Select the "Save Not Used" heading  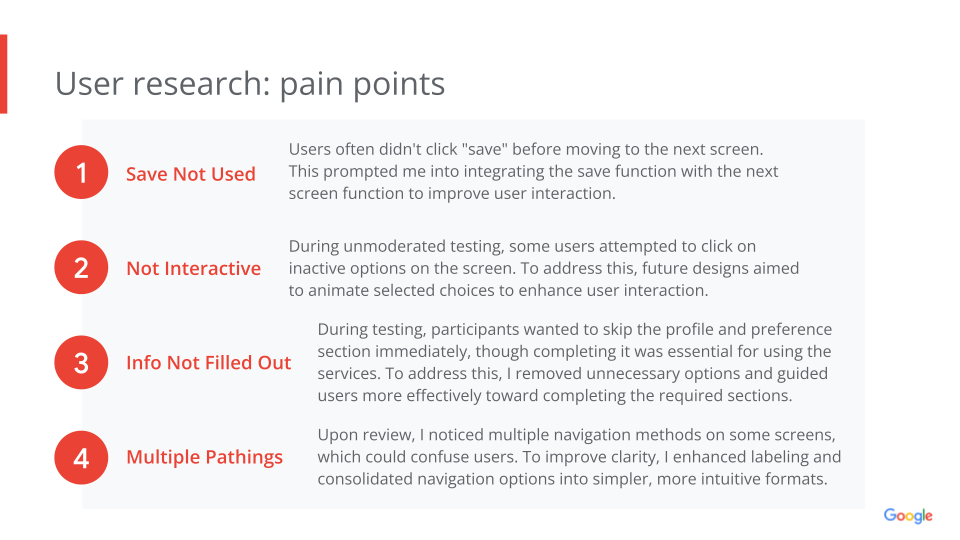(x=190, y=174)
